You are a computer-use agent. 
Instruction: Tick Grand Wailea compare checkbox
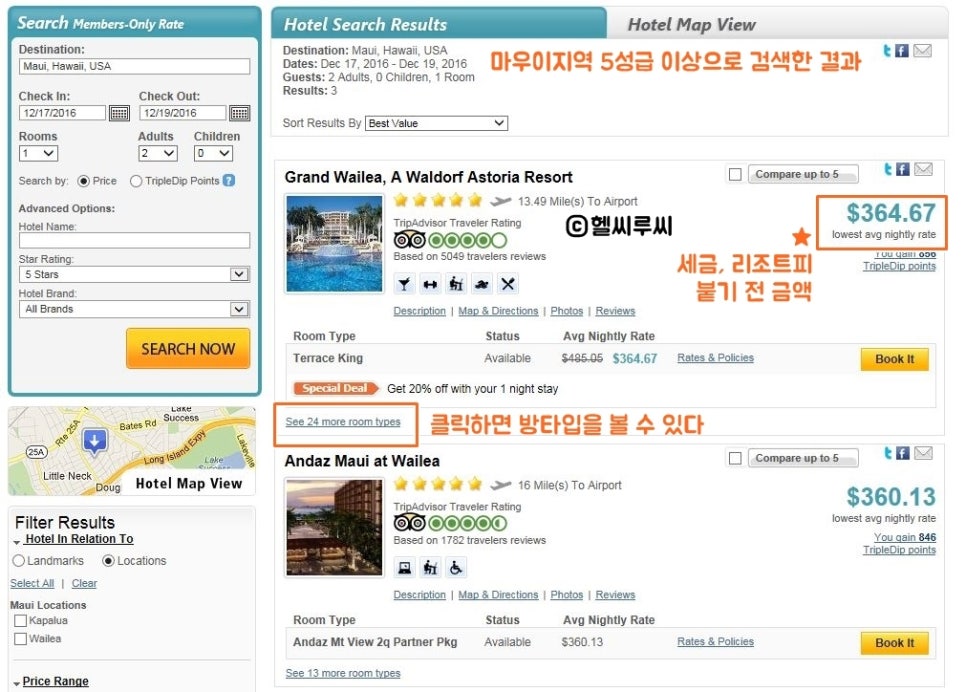coord(735,174)
